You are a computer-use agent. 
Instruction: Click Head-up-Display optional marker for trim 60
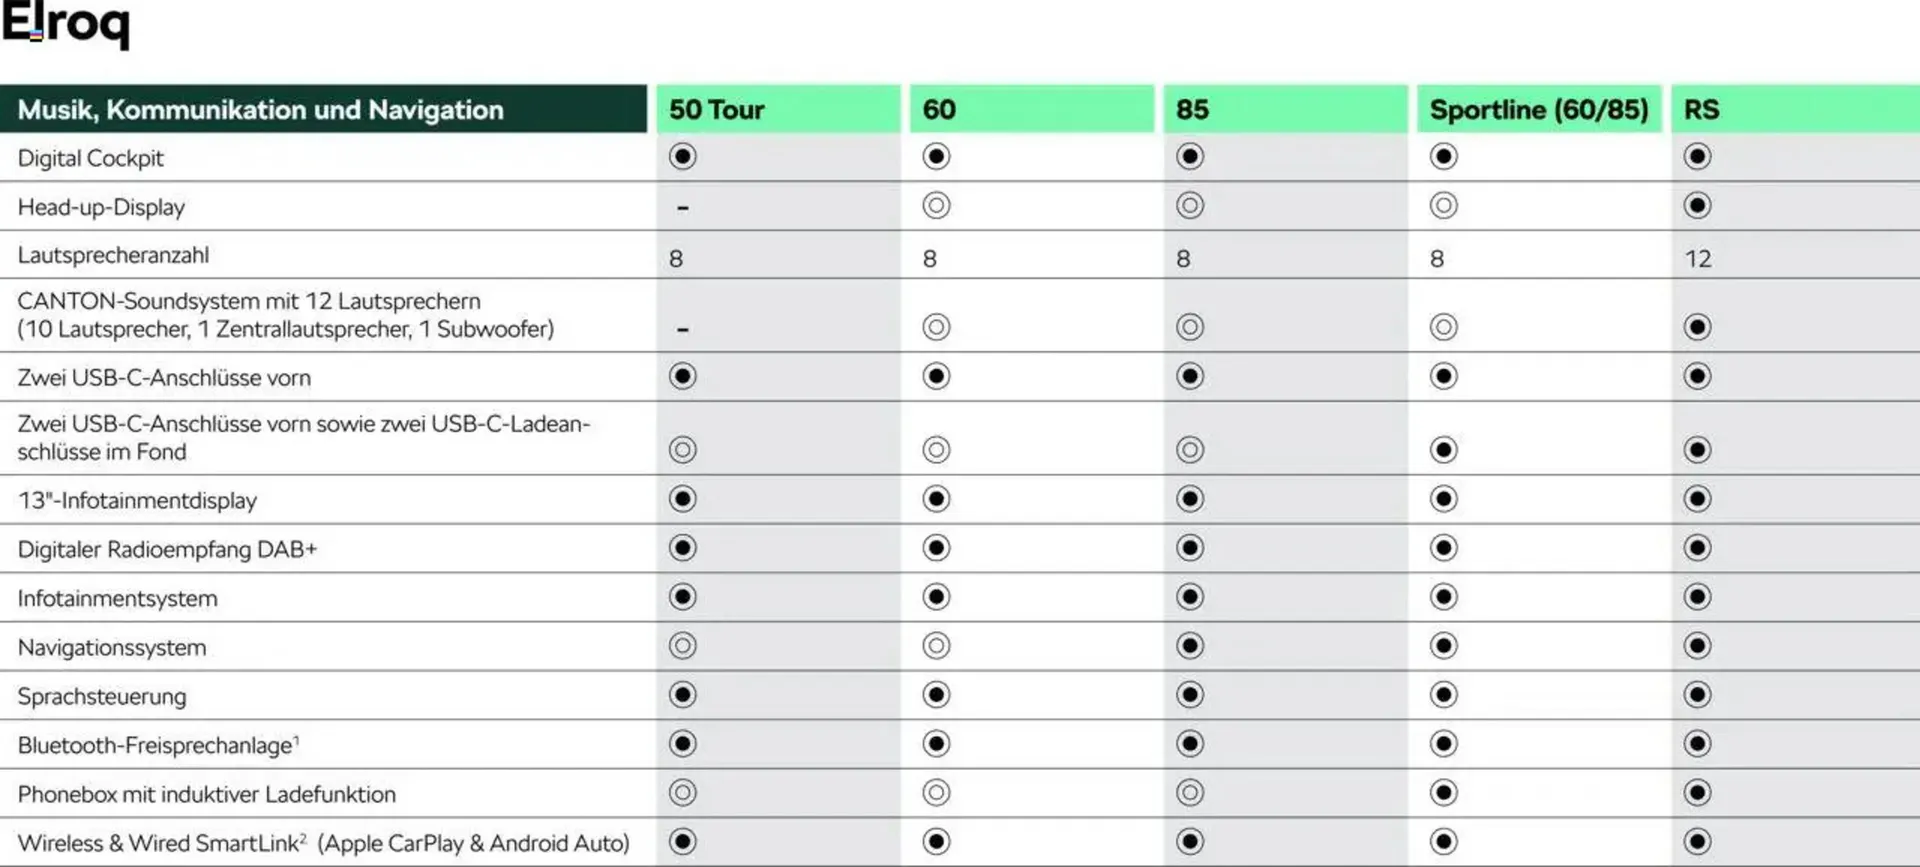pos(936,206)
